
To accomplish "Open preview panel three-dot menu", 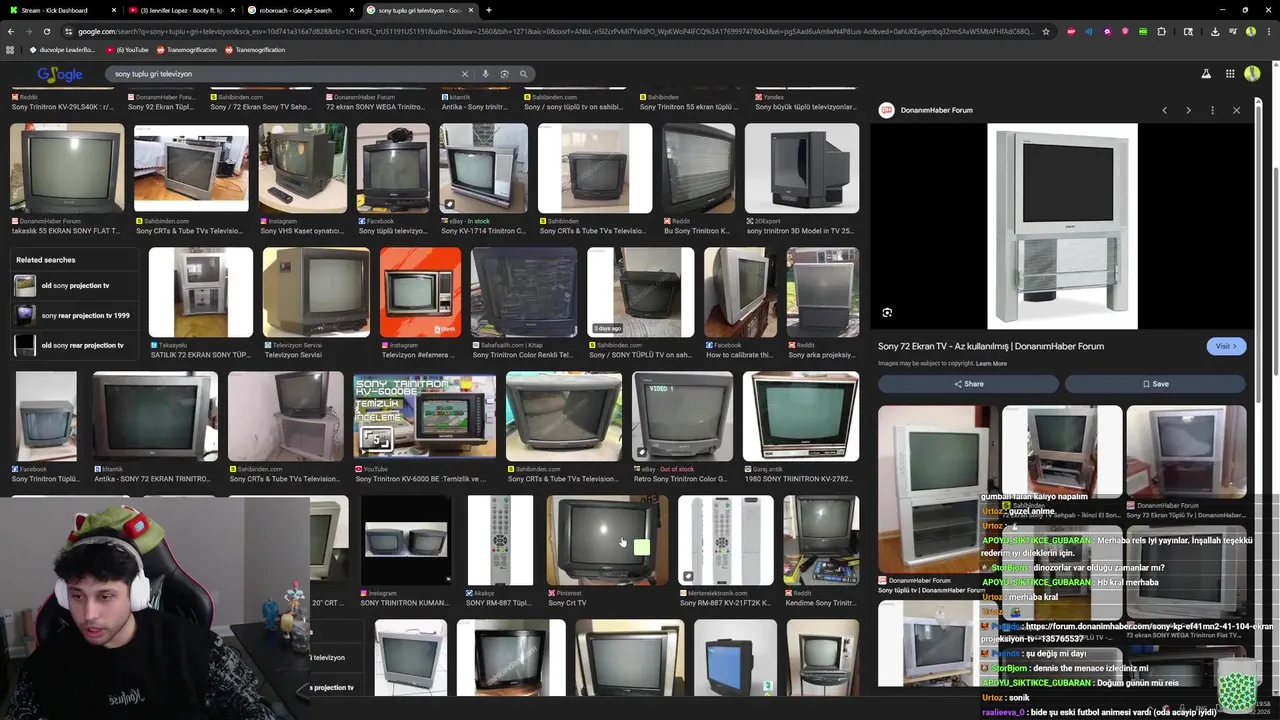I will [x=1212, y=110].
